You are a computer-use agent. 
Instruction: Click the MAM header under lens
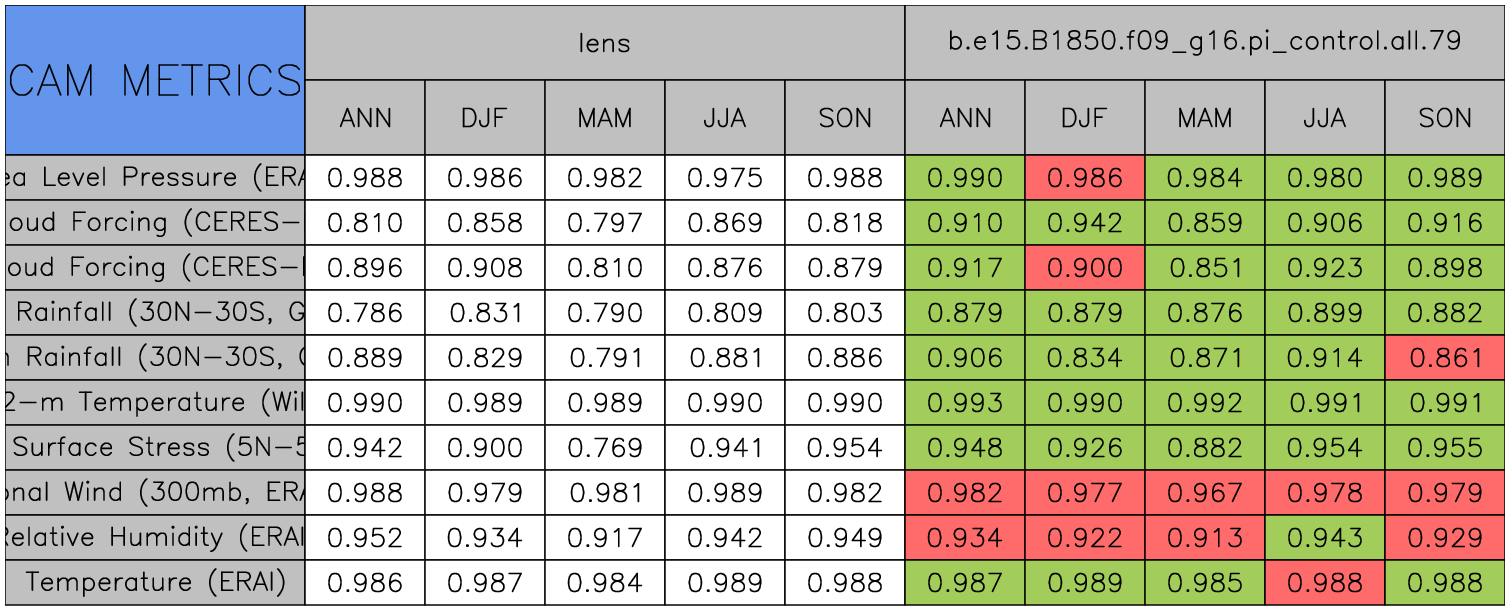[604, 118]
